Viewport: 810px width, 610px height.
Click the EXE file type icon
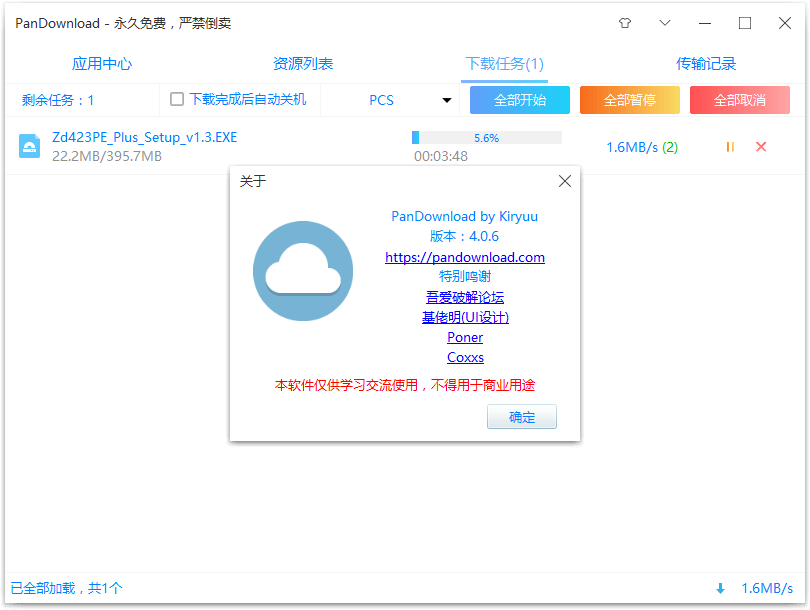coord(30,147)
